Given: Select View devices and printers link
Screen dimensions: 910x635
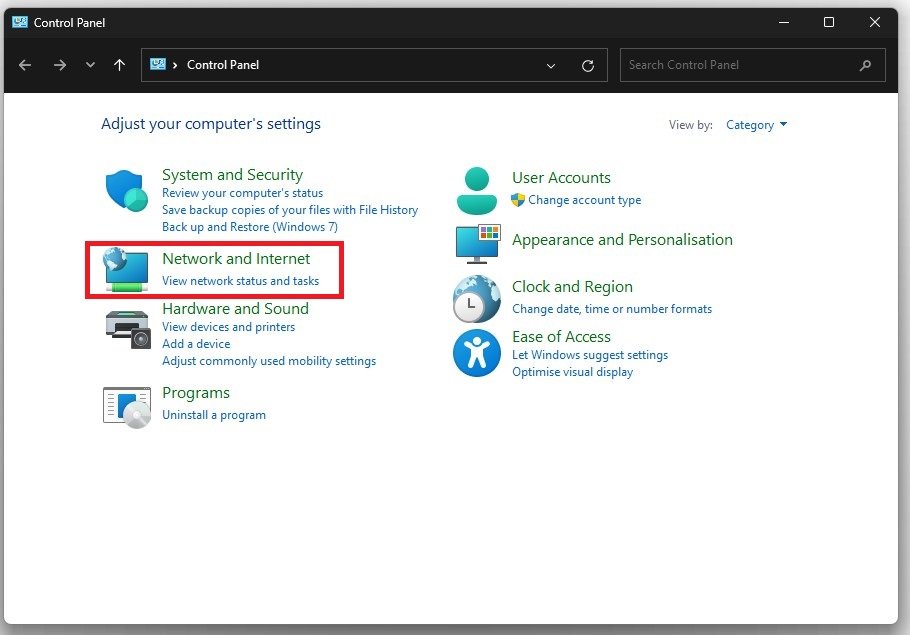Looking at the screenshot, I should (228, 327).
